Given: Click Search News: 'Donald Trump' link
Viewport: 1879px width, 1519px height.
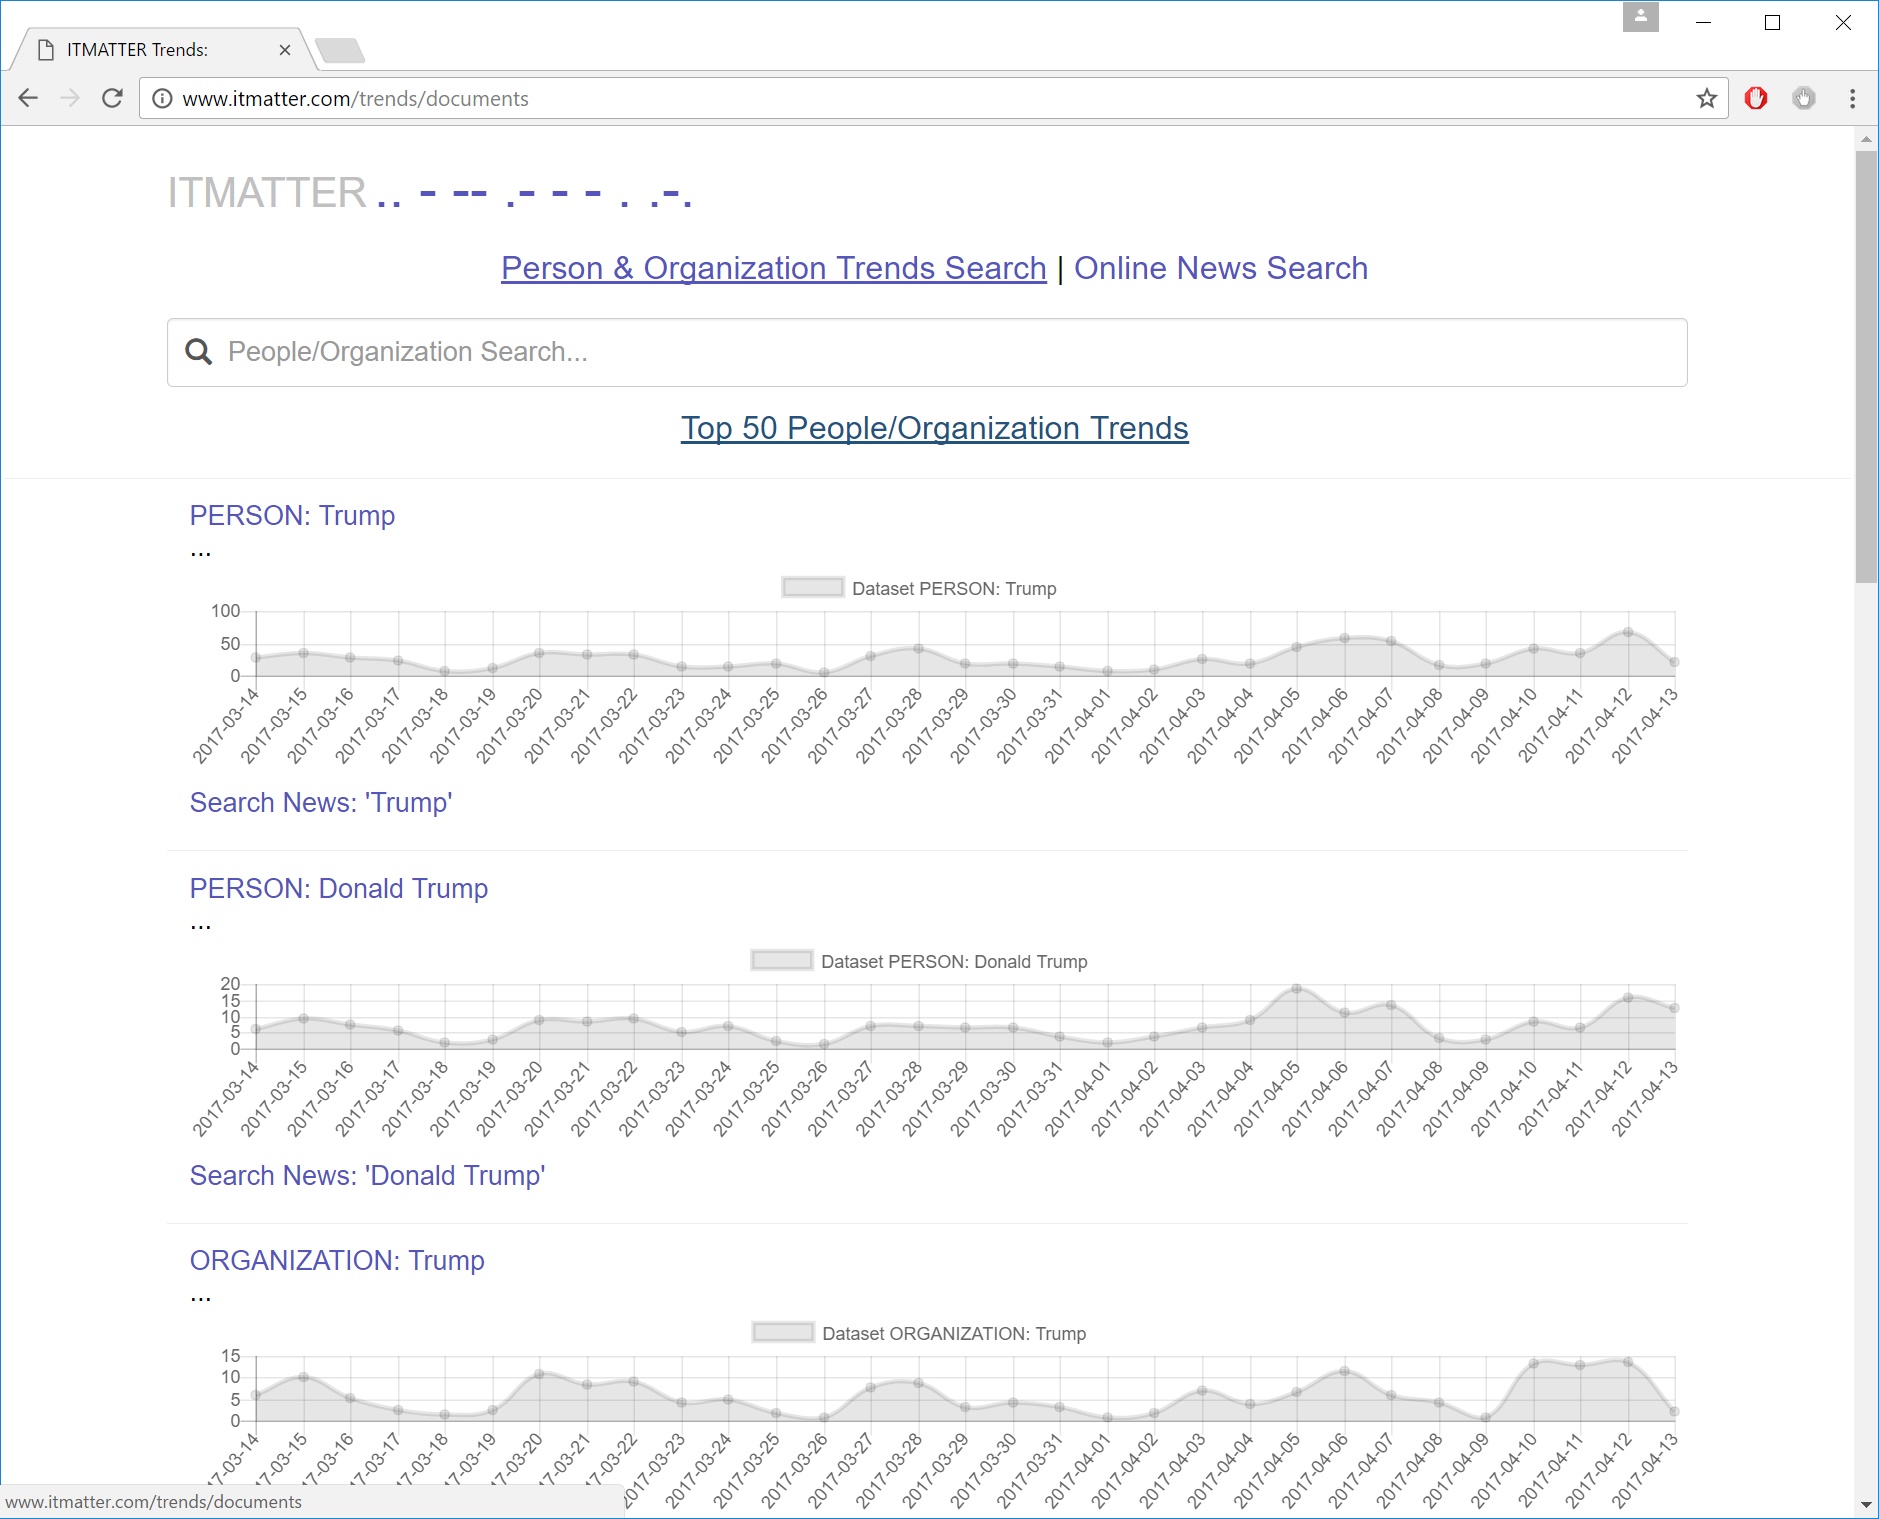Looking at the screenshot, I should coord(367,1175).
